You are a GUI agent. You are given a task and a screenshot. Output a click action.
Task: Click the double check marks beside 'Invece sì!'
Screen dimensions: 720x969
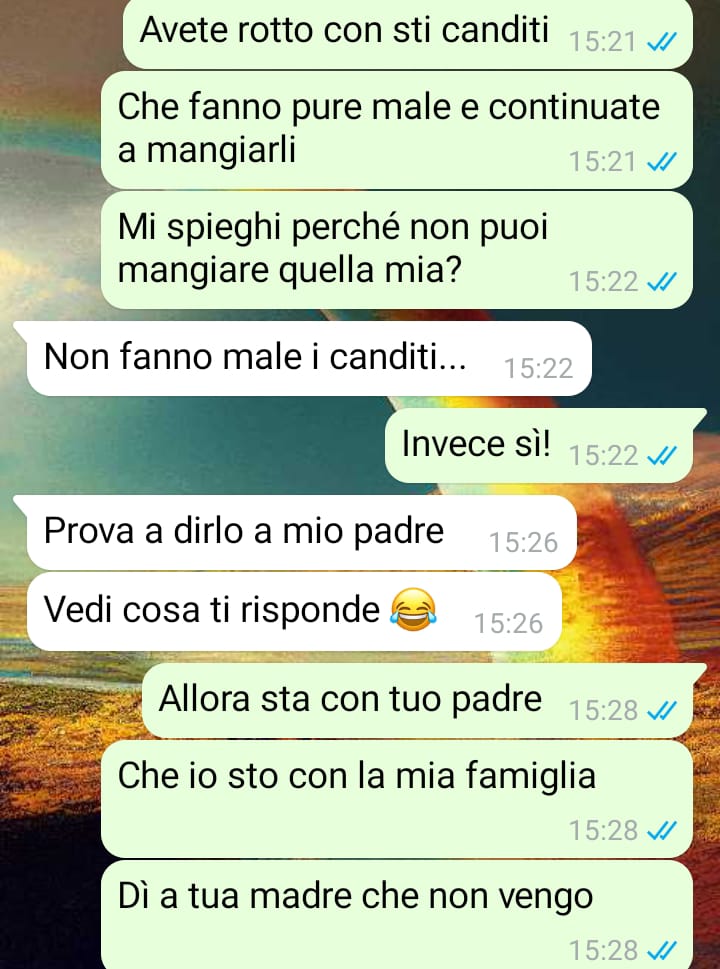pyautogui.click(x=661, y=456)
